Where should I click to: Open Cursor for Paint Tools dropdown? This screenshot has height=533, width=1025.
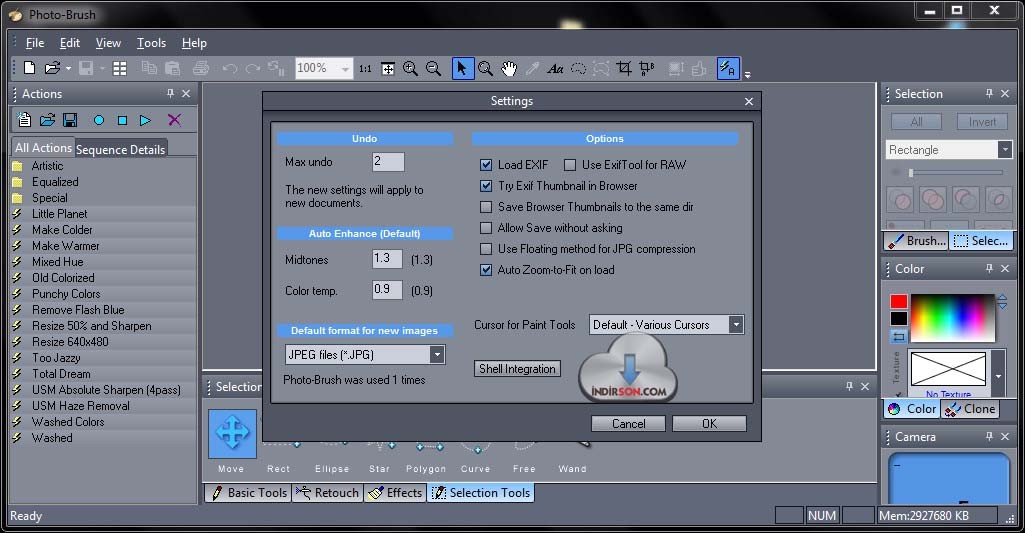point(736,325)
